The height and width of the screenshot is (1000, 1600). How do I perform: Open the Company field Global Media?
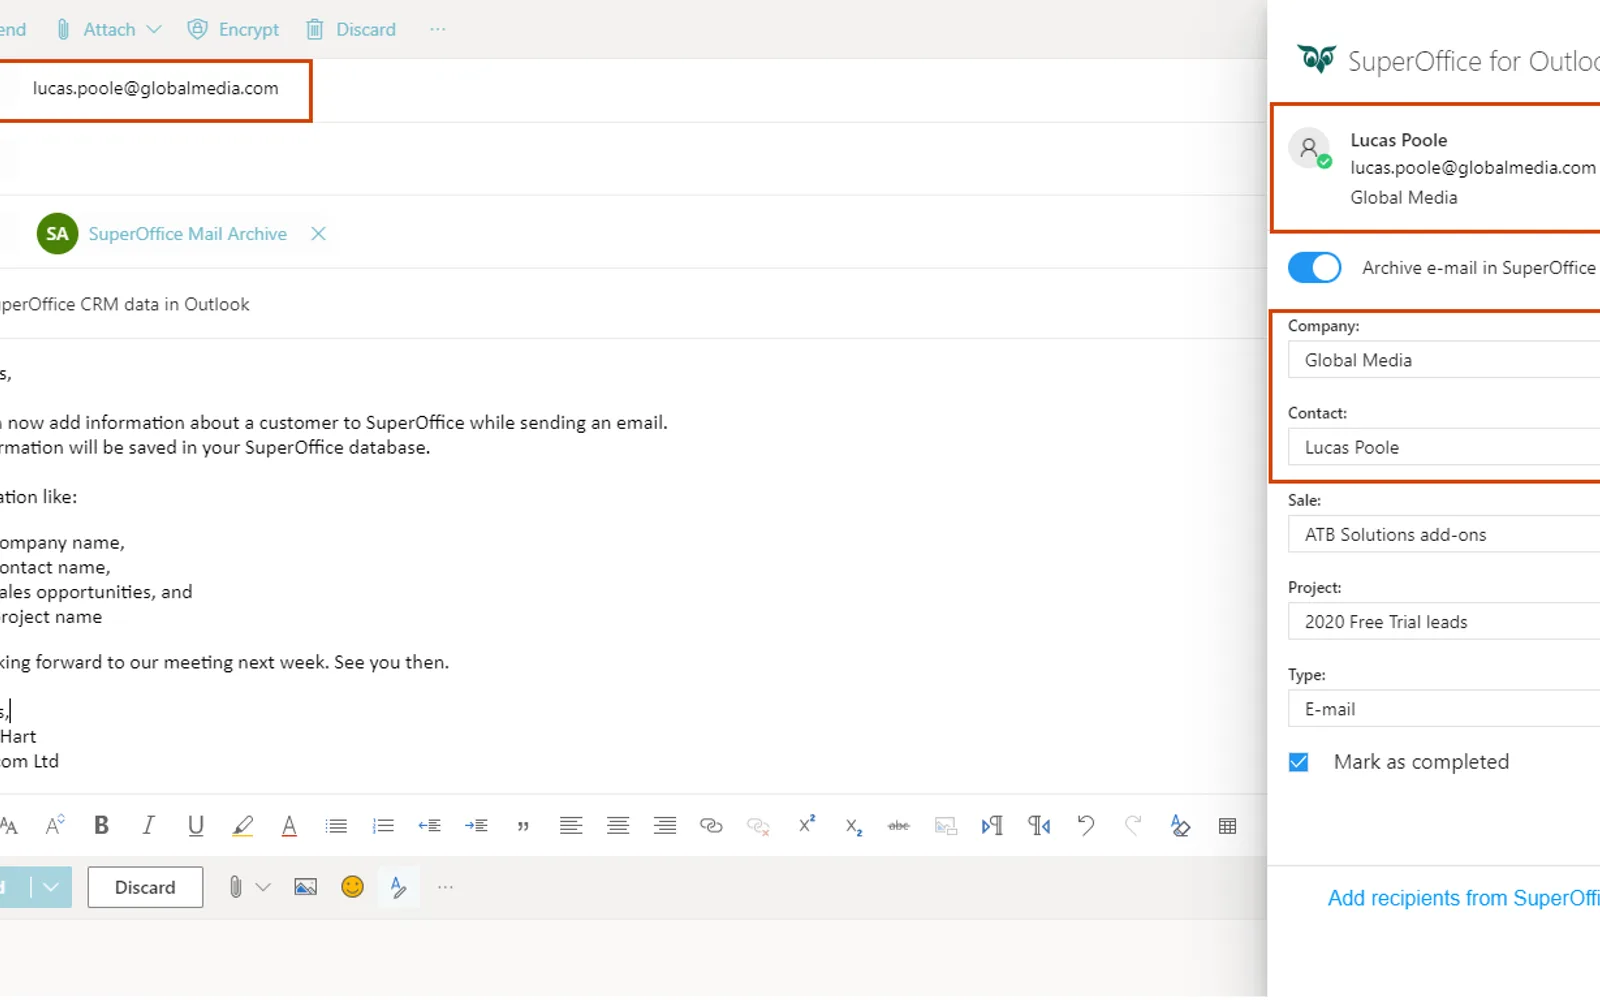(x=1444, y=360)
